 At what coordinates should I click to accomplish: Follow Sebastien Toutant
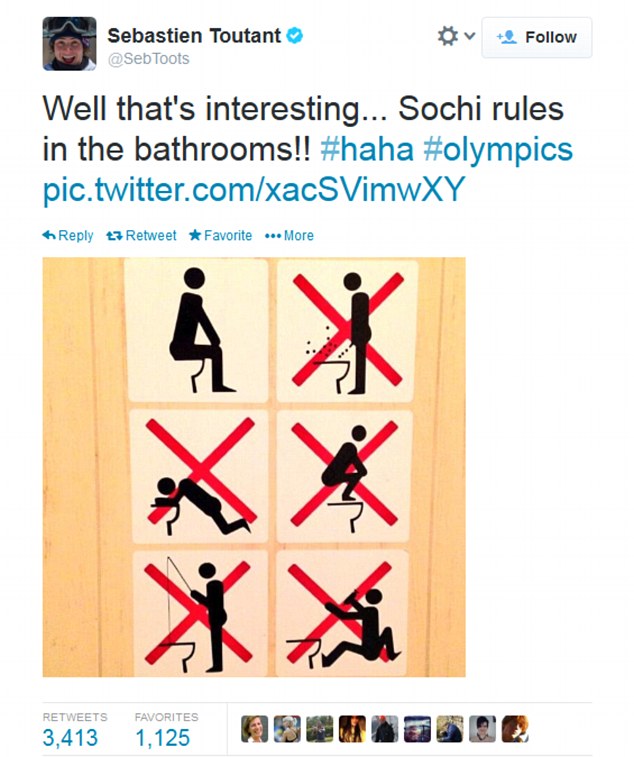(536, 37)
